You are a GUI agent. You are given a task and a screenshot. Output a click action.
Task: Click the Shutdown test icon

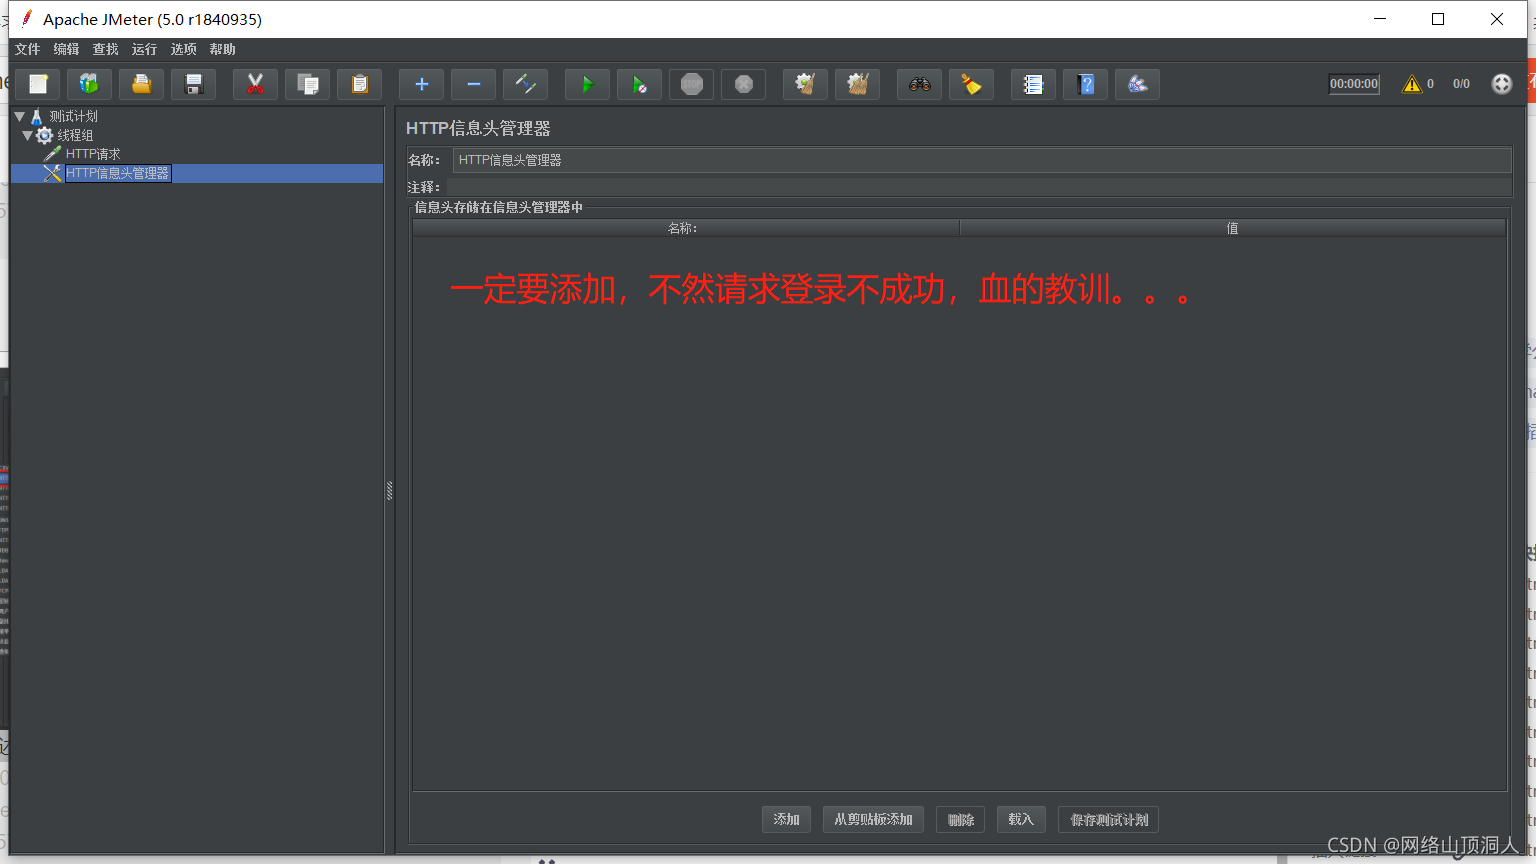(744, 84)
